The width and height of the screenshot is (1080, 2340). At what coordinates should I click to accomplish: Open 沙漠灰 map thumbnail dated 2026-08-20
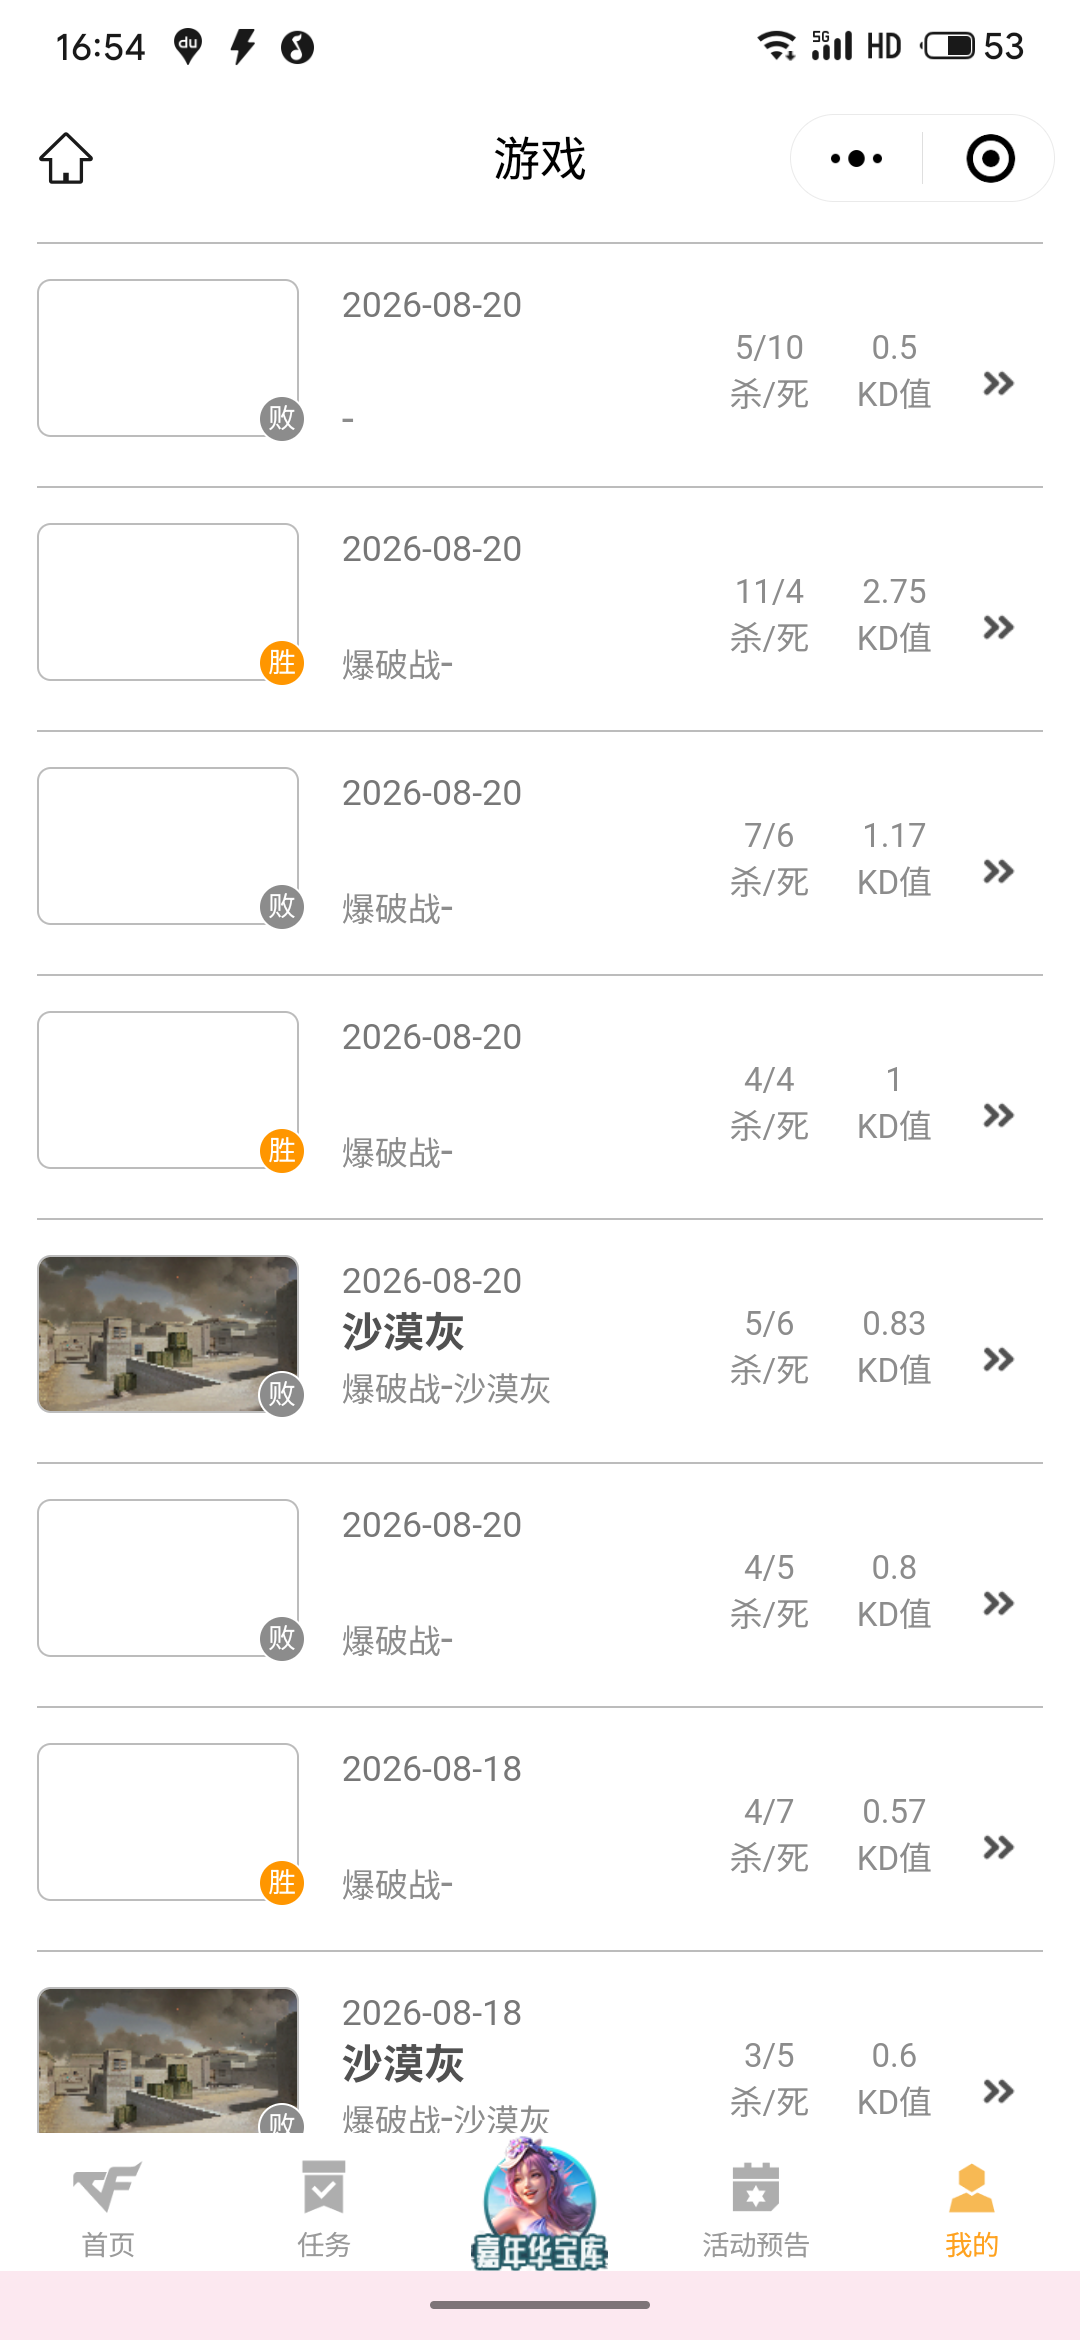point(168,1334)
